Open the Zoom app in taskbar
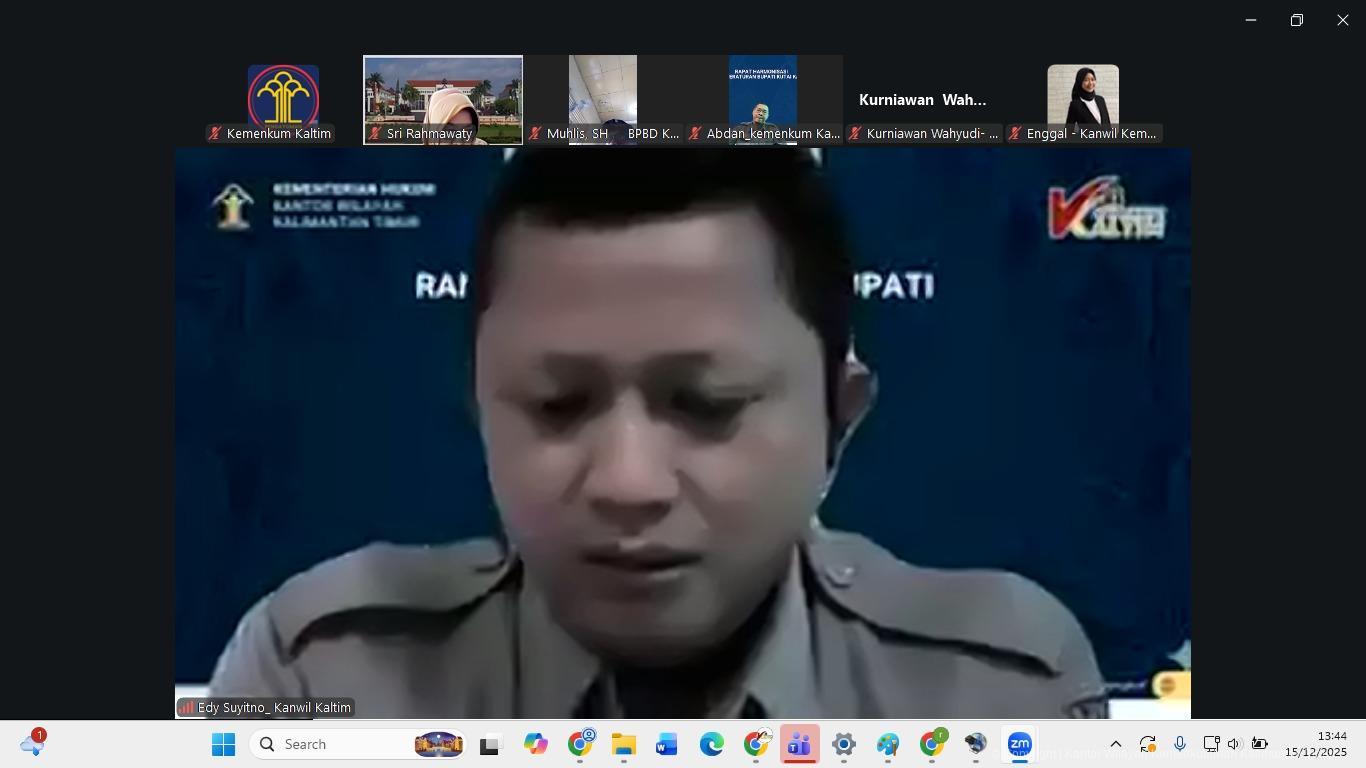Viewport: 1366px width, 768px height. tap(1019, 745)
